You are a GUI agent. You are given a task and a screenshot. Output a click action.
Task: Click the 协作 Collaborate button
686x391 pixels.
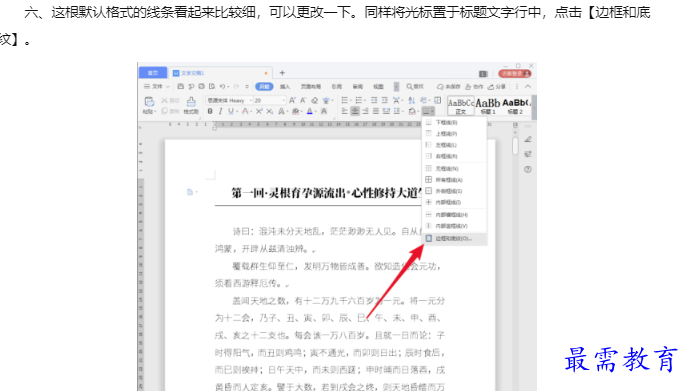(474, 87)
